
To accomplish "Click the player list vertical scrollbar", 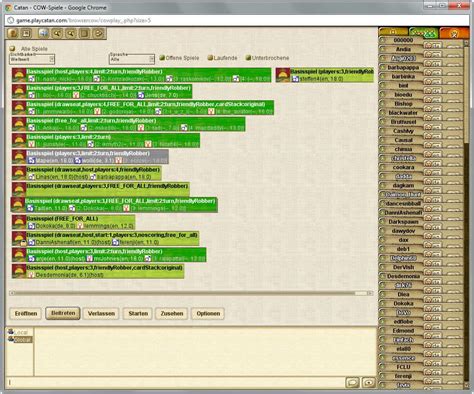I will [466, 213].
